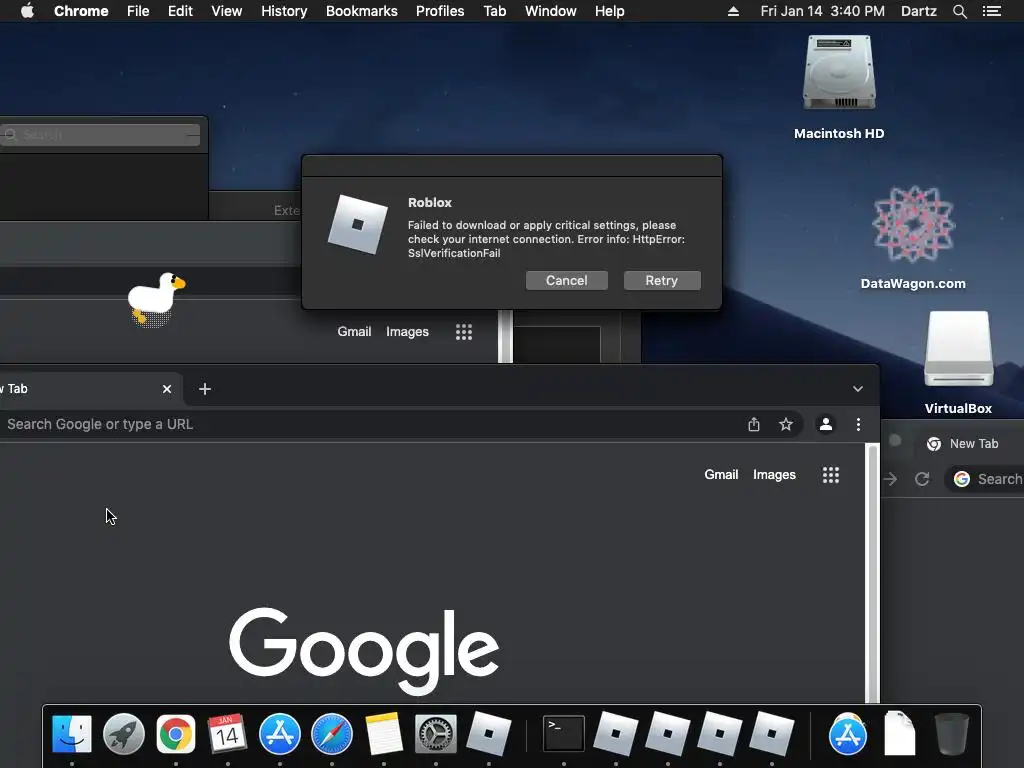
Task: Bookmark this tab with the star icon
Action: (786, 424)
